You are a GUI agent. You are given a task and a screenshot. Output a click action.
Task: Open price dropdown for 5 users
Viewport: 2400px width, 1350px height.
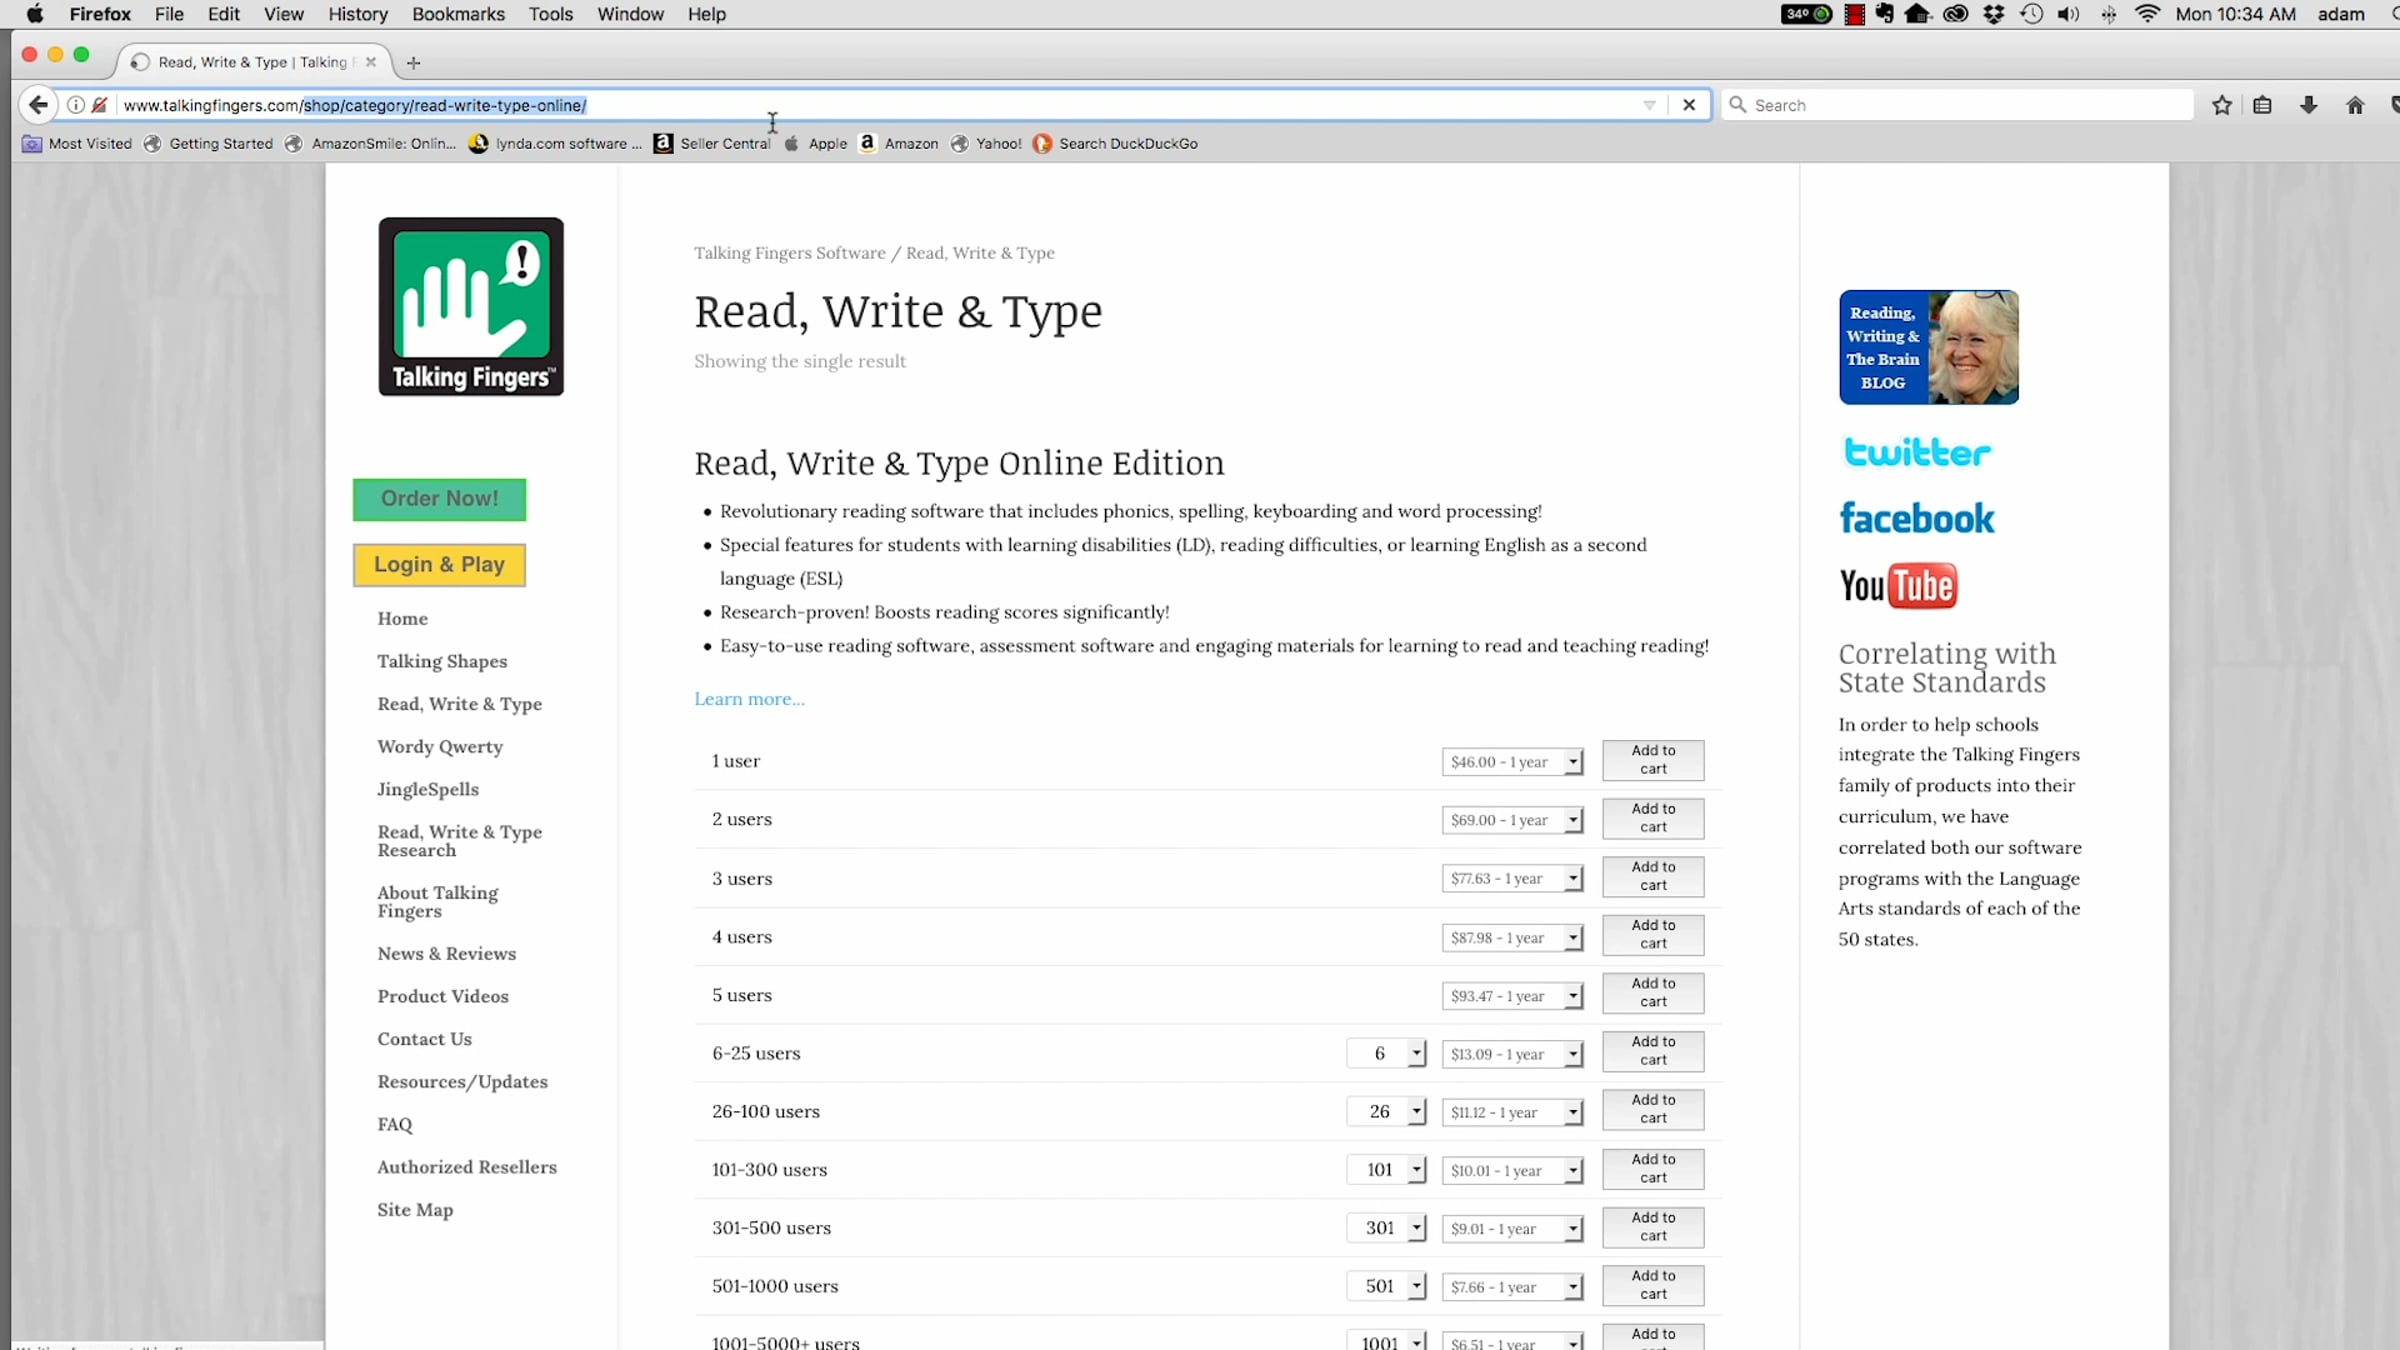(1512, 996)
